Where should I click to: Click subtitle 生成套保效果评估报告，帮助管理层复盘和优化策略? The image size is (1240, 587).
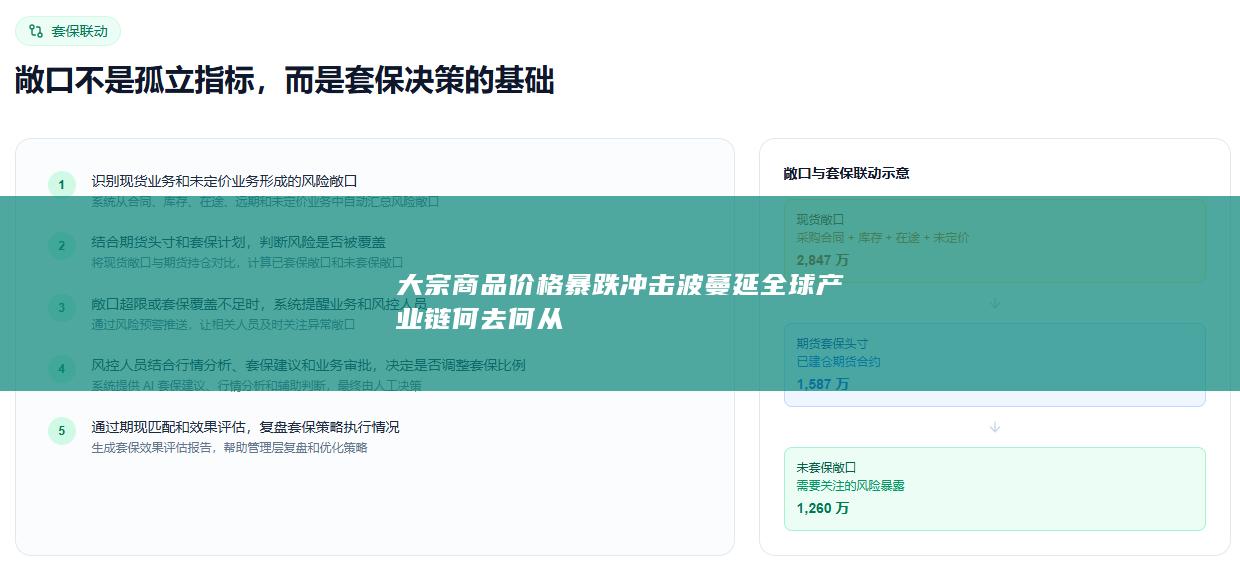coord(230,448)
